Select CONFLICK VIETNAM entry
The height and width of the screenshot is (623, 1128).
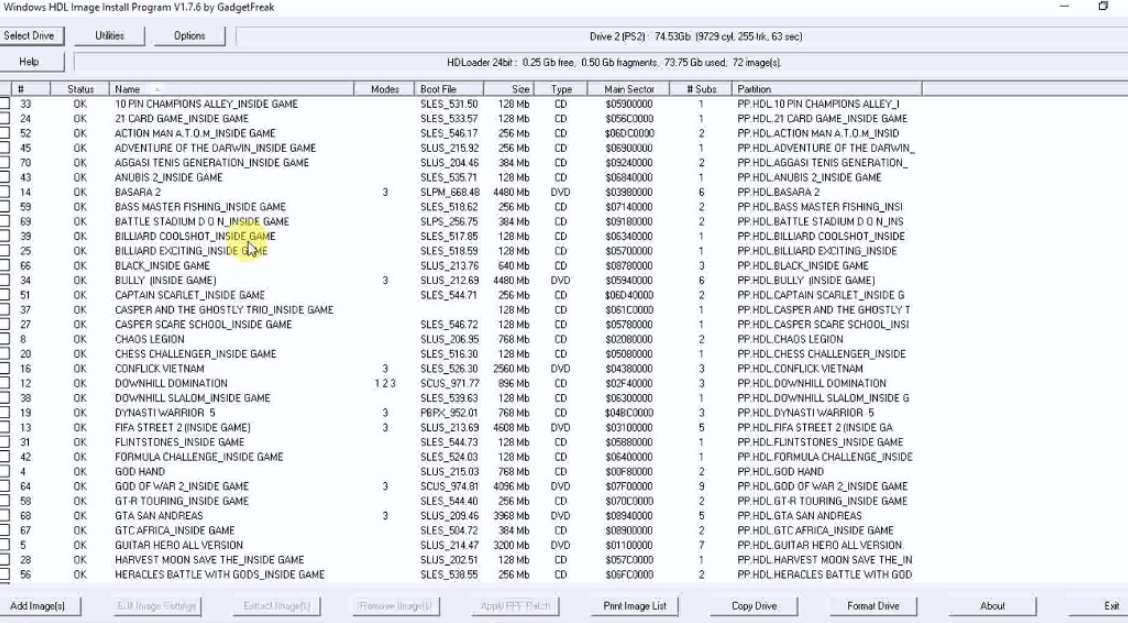(x=159, y=368)
